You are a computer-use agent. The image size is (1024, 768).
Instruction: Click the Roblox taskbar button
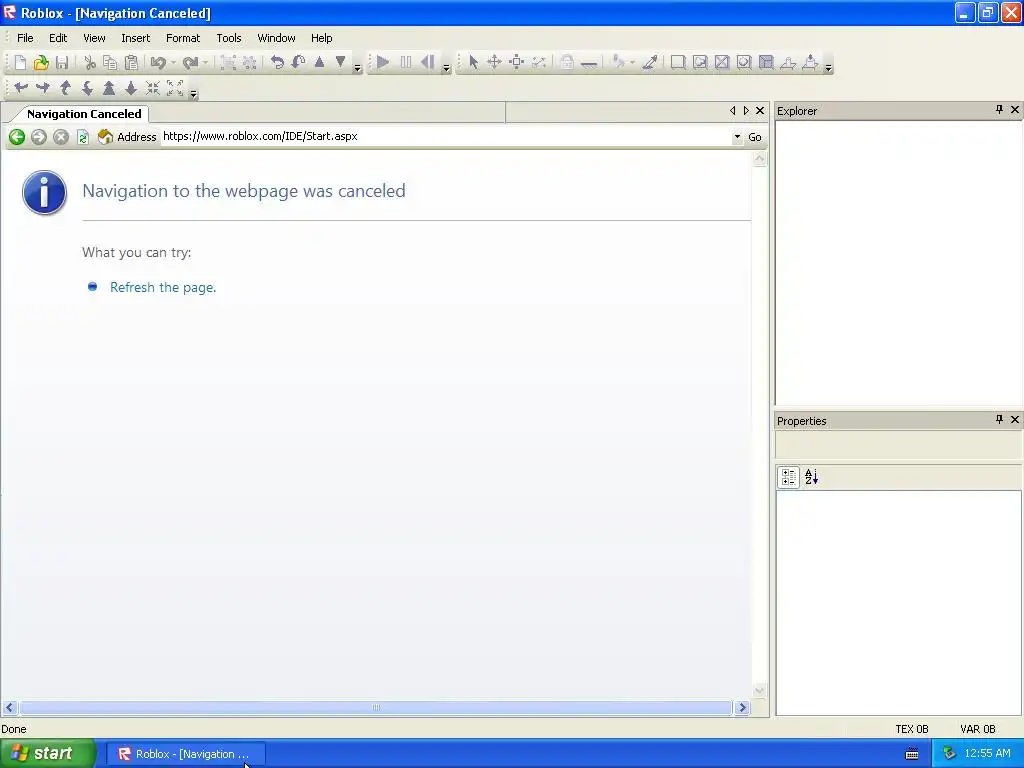click(x=185, y=754)
